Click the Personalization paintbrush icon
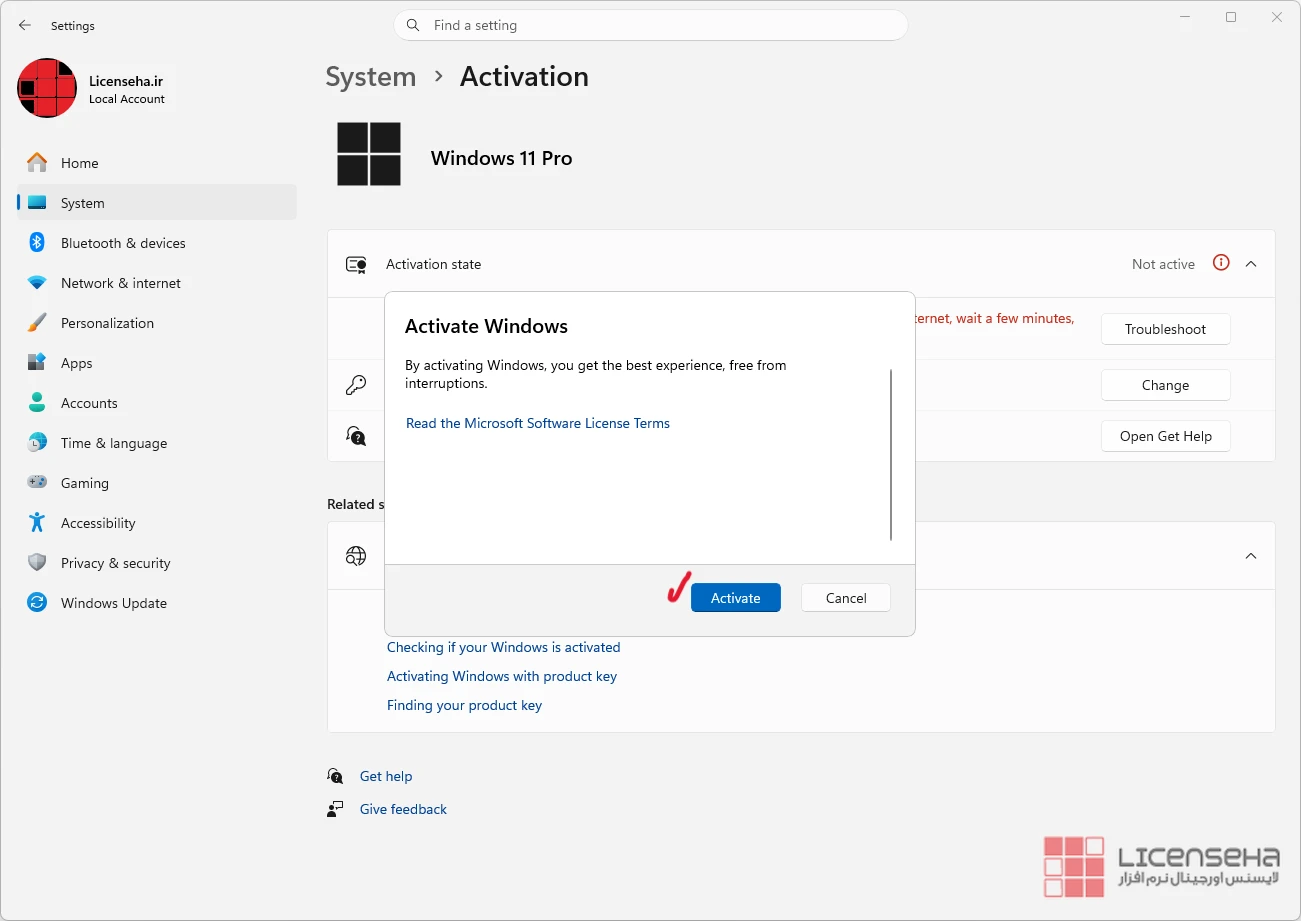This screenshot has height=921, width=1301. (x=37, y=323)
